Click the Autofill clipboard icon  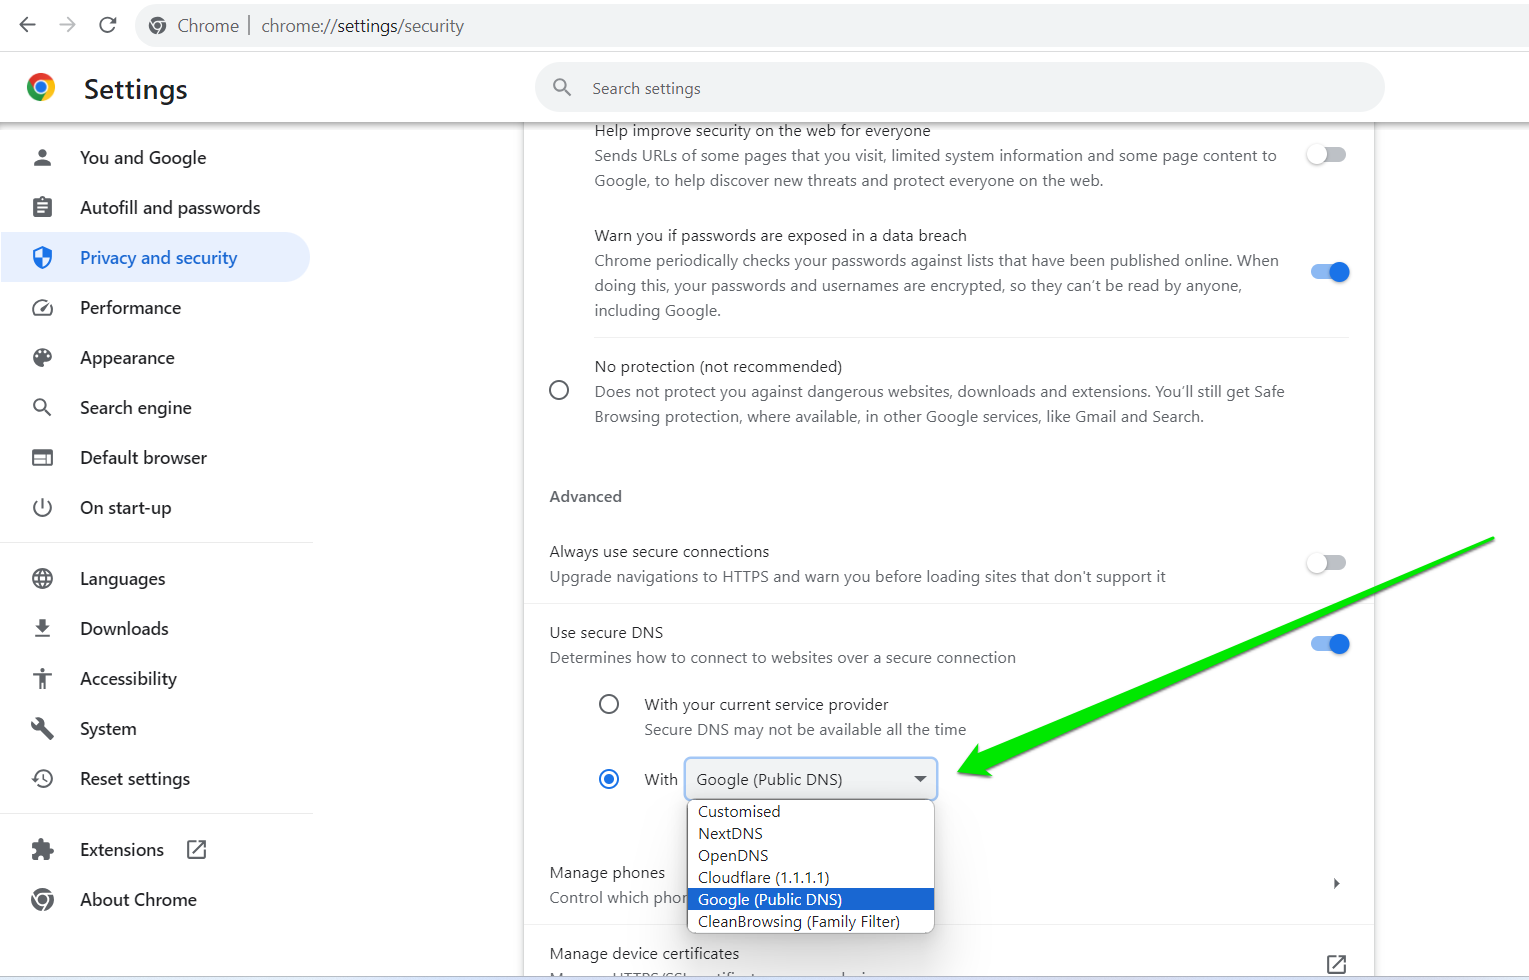click(42, 207)
